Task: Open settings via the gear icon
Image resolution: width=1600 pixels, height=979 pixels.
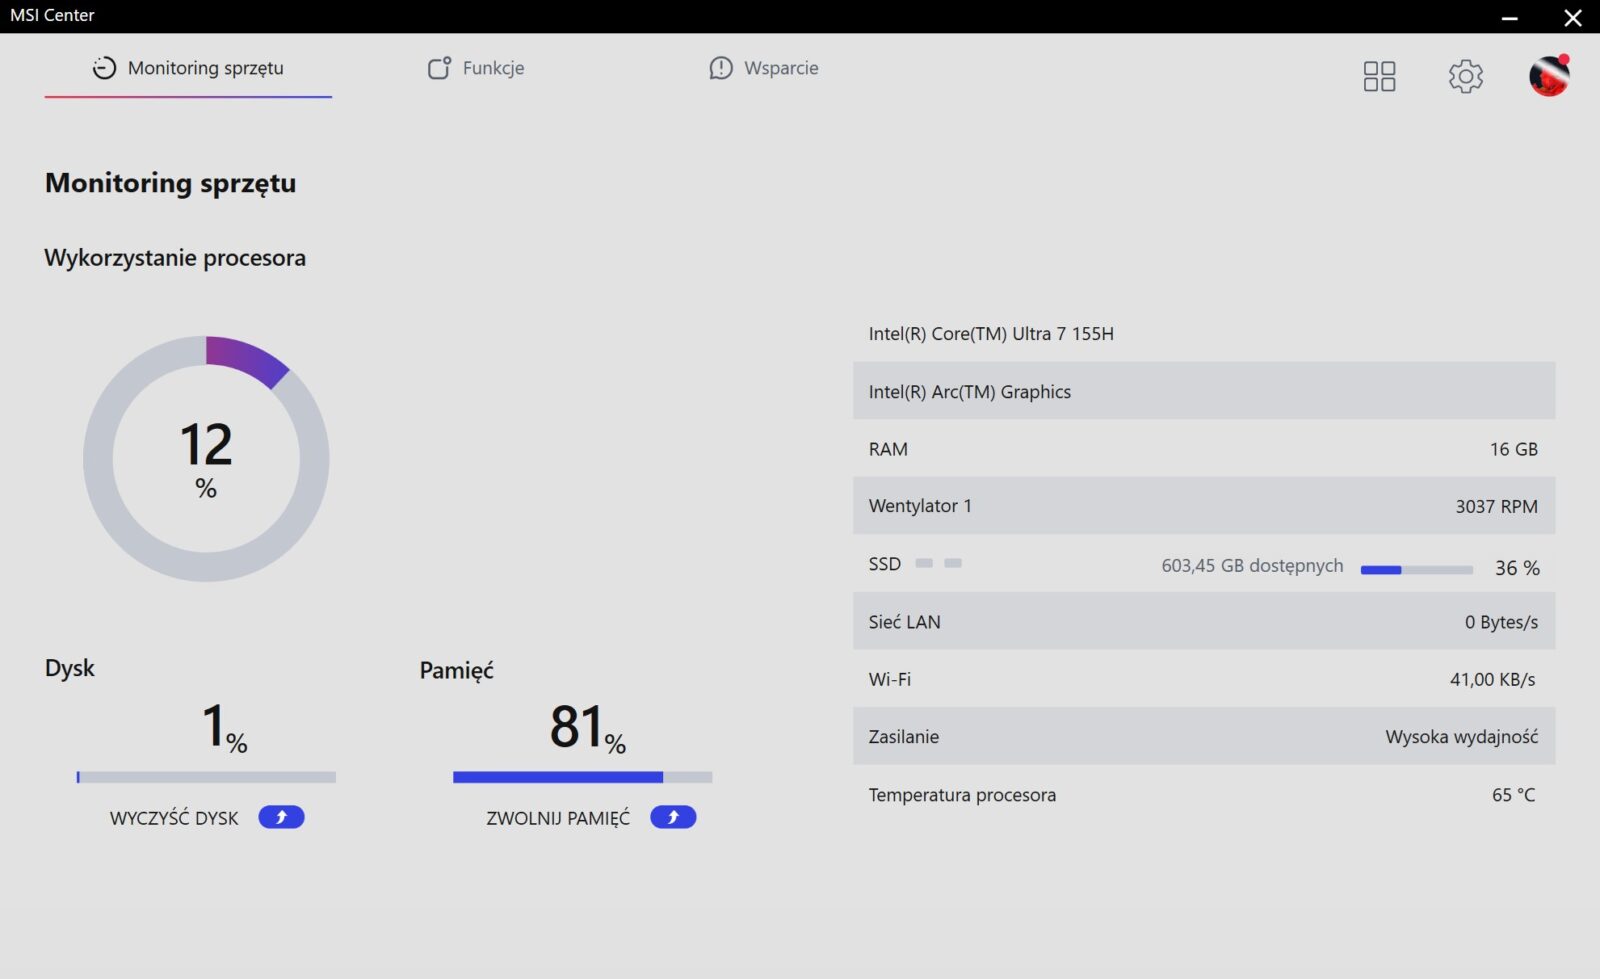Action: click(x=1465, y=76)
